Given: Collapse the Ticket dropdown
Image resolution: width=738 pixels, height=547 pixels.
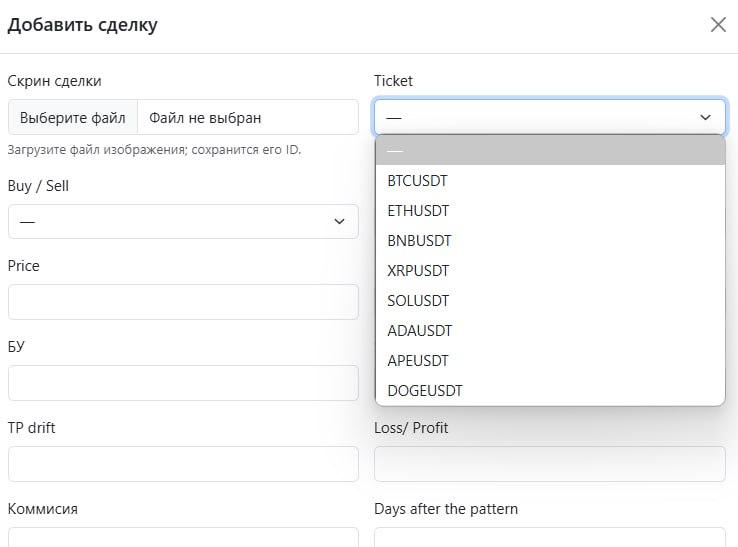Looking at the screenshot, I should coord(549,117).
